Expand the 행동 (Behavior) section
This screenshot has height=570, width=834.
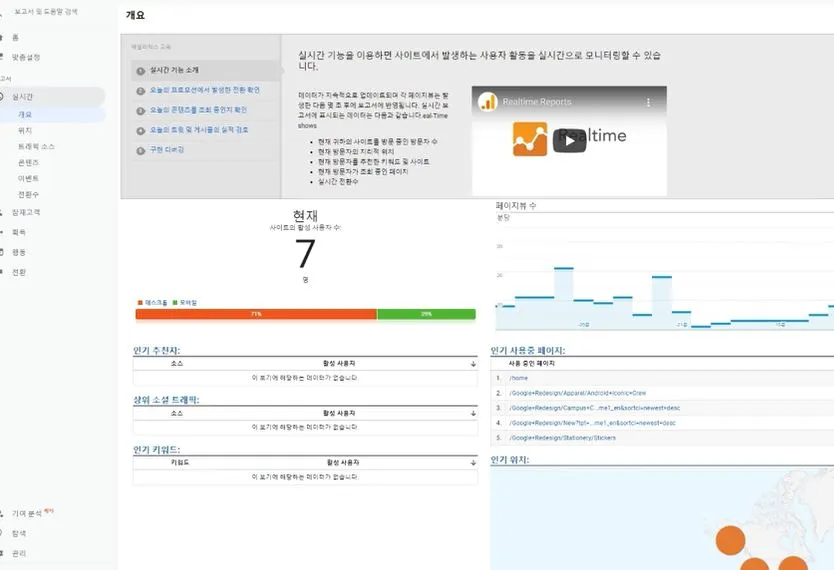(x=19, y=252)
